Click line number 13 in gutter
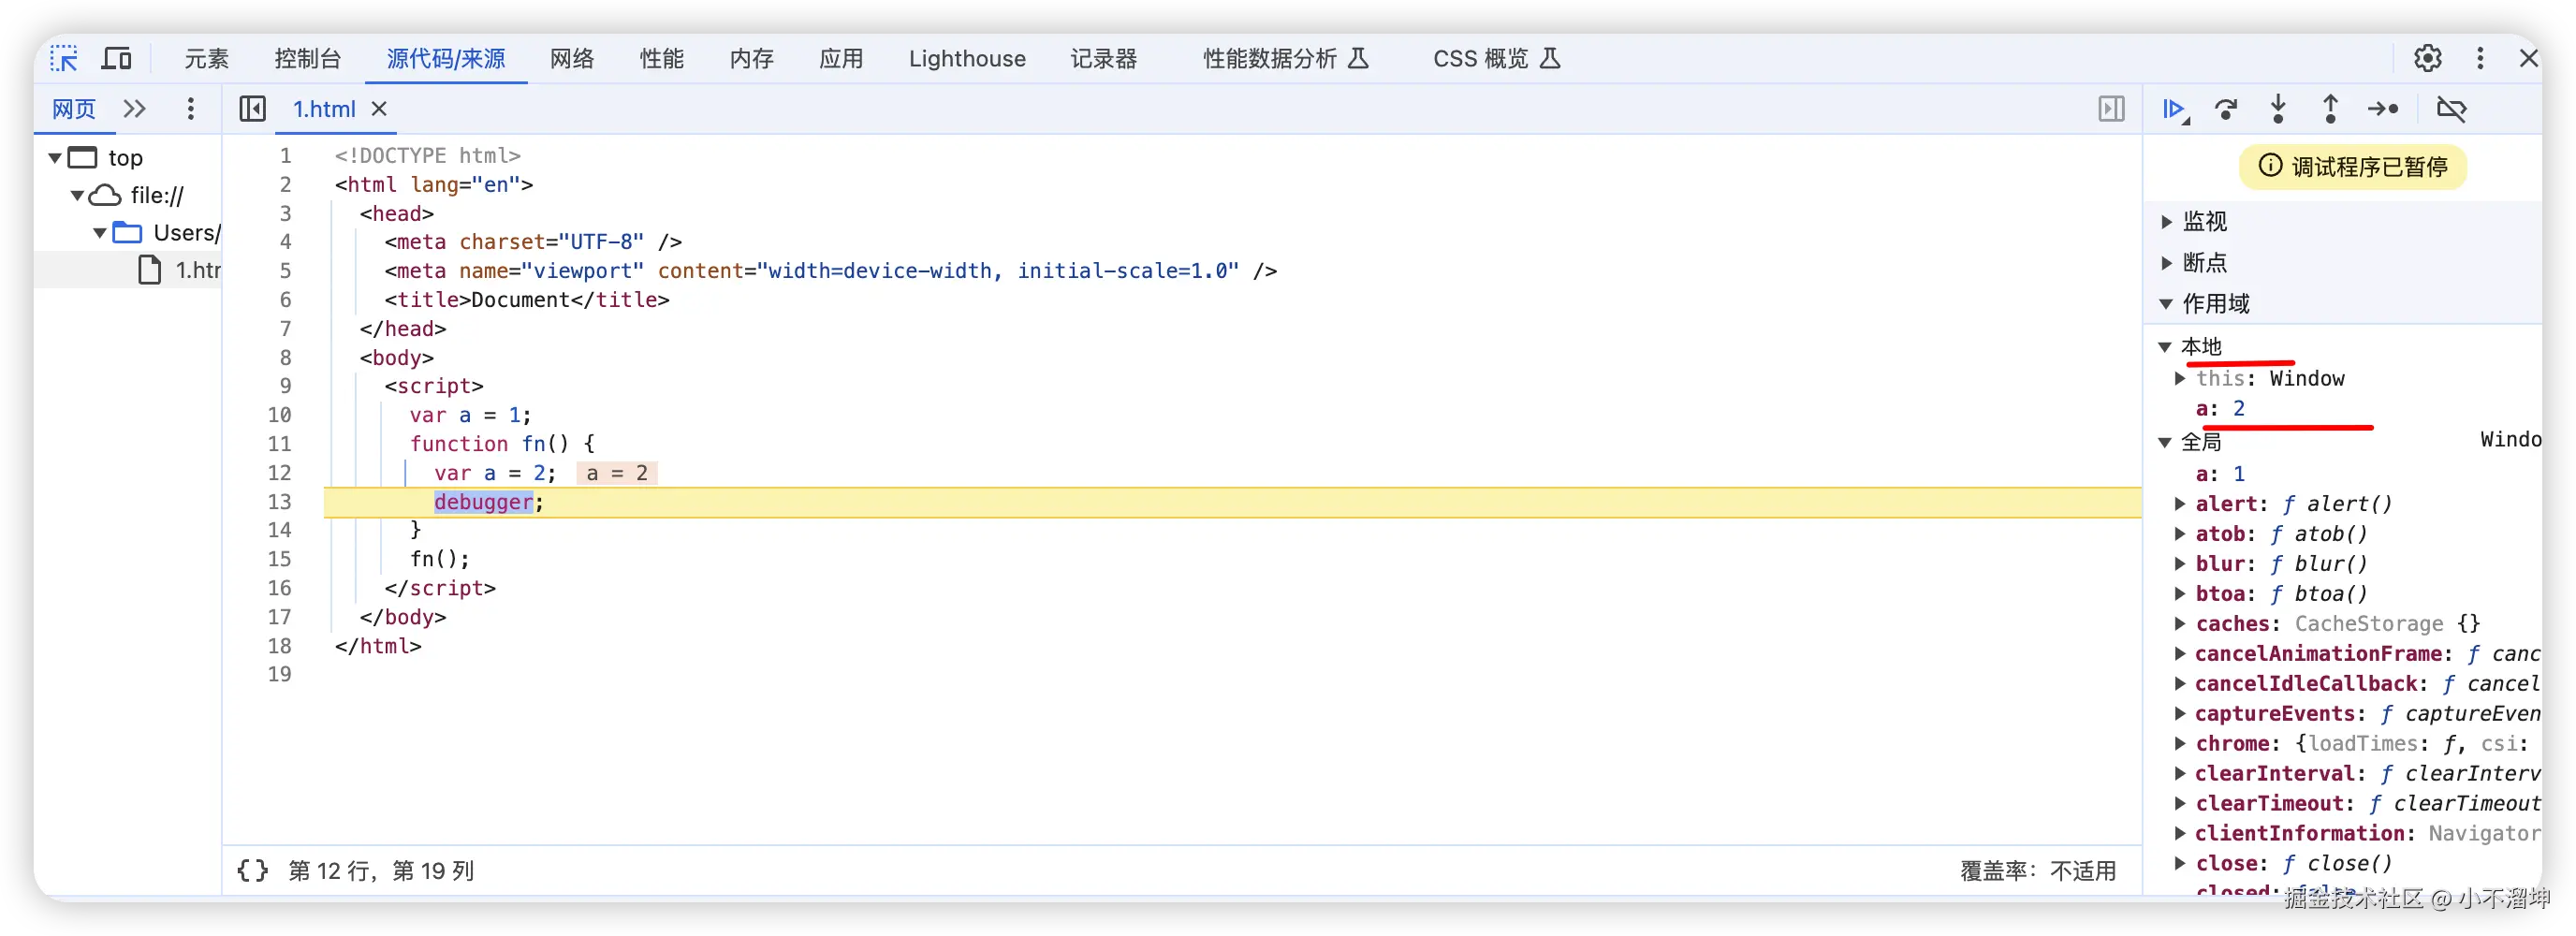Image resolution: width=2576 pixels, height=936 pixels. tap(279, 501)
